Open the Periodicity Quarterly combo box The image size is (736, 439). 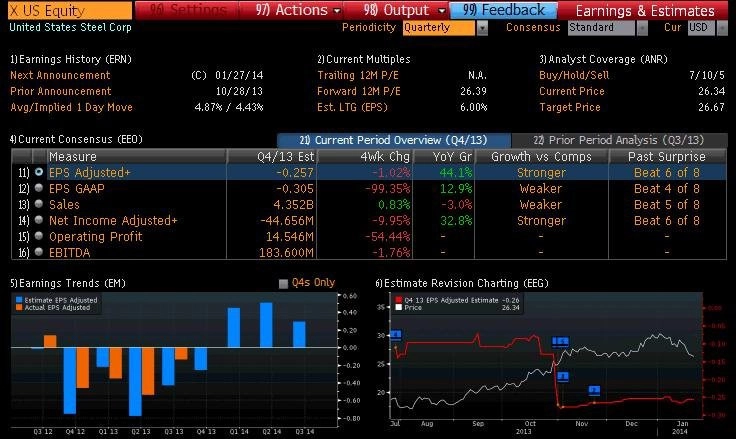point(439,28)
